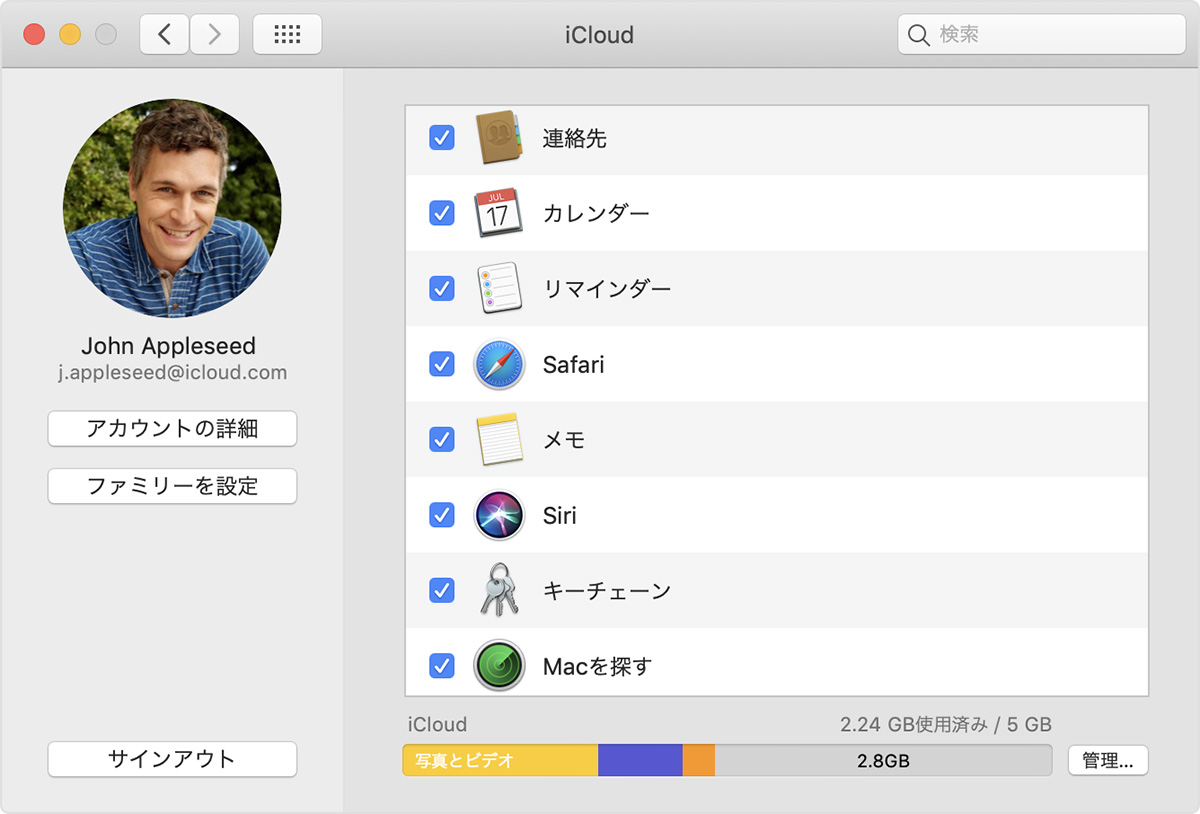Uncheck the 連絡先 checkbox
Screen dimensions: 1200x814
coord(441,138)
